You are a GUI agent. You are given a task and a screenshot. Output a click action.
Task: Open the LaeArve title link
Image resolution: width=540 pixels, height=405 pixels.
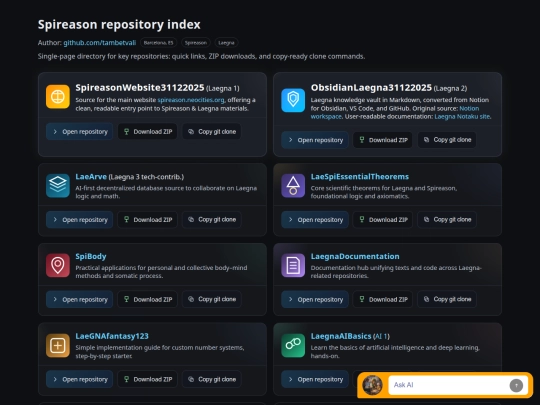91,177
